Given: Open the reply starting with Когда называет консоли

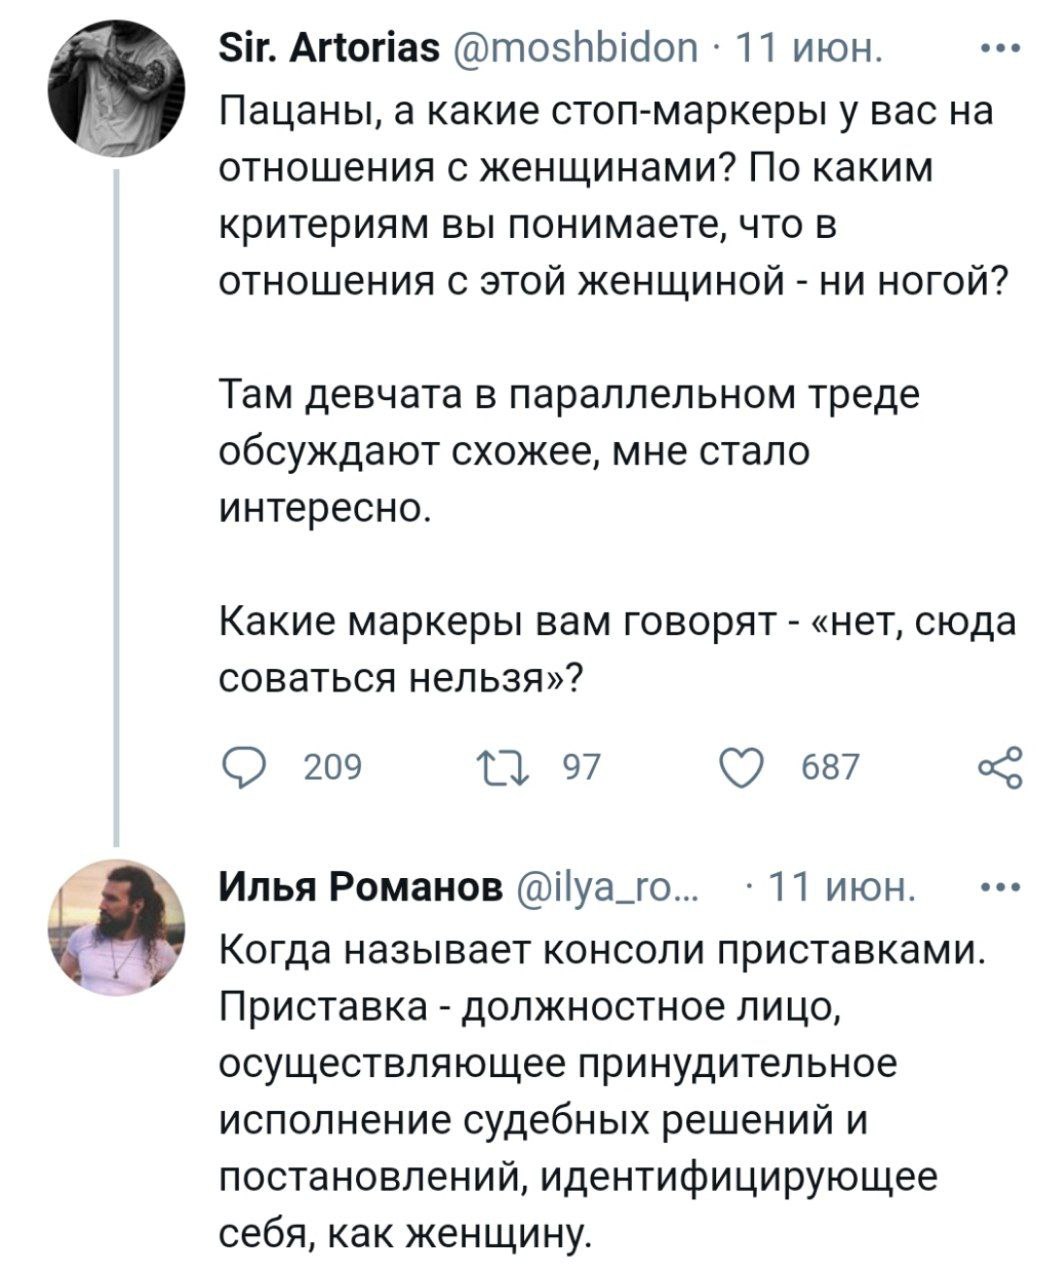Looking at the screenshot, I should (600, 1087).
